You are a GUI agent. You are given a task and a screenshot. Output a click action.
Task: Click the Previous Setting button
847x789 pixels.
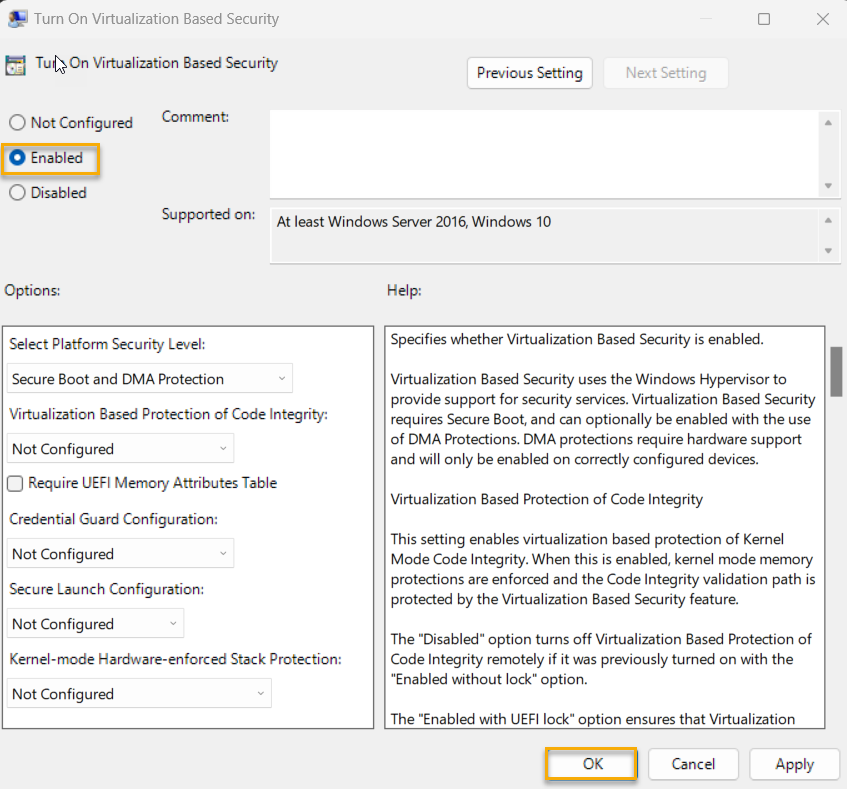point(529,72)
